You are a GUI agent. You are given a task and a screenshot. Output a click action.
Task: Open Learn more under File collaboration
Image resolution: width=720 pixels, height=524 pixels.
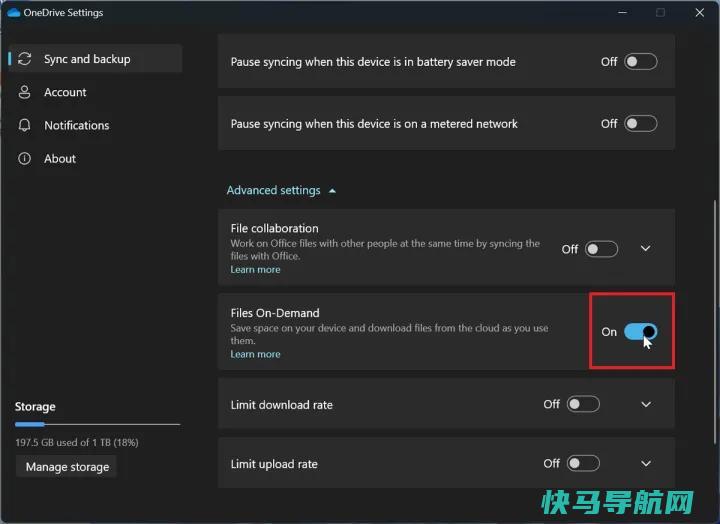click(255, 270)
